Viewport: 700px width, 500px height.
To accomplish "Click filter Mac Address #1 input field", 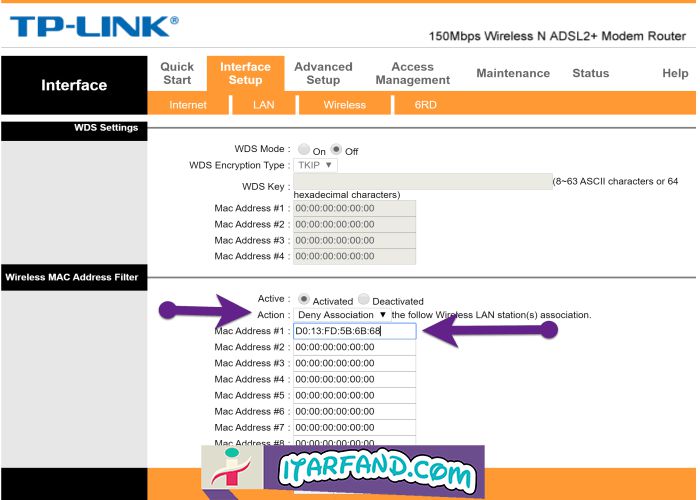I will pos(354,331).
